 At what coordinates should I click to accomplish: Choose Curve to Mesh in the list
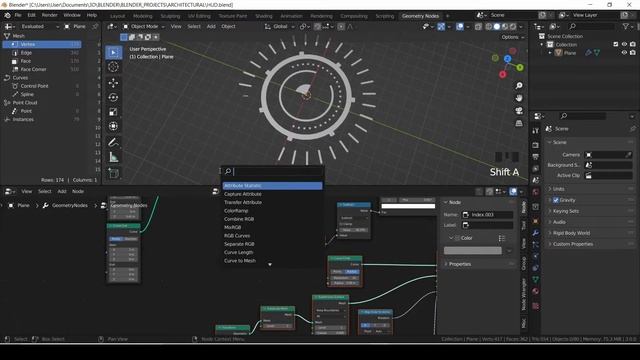(272, 261)
